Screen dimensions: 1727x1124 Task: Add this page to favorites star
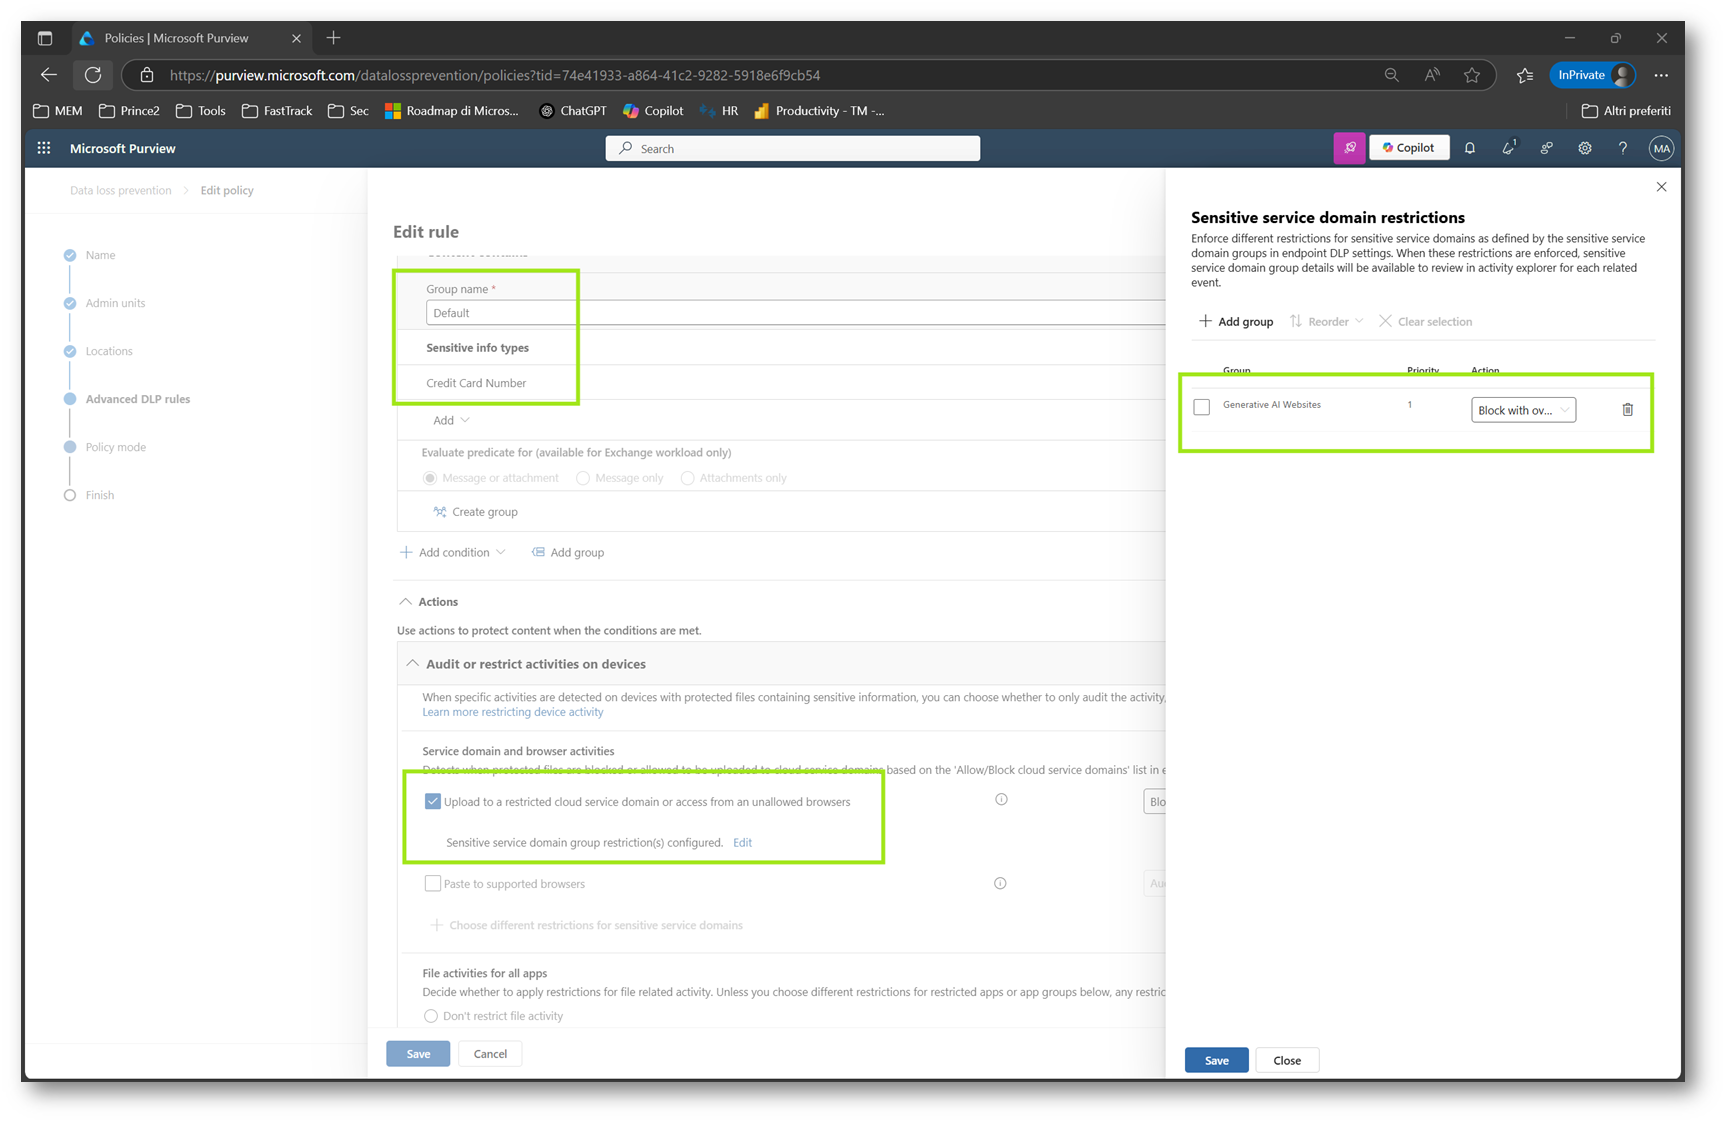tap(1472, 75)
